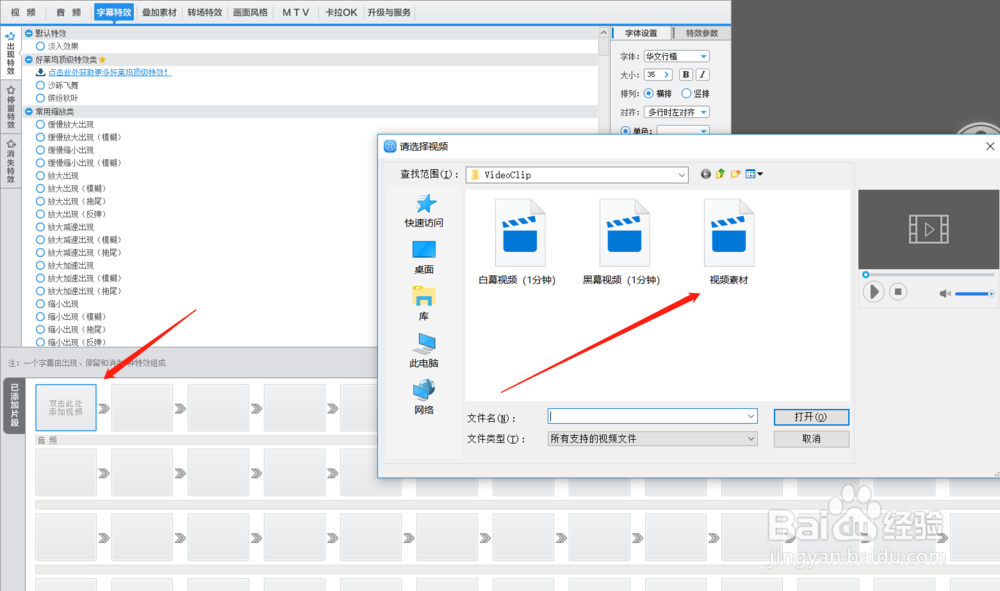1000x591 pixels.
Task: Toggle bold font with B icon
Action: click(x=686, y=75)
